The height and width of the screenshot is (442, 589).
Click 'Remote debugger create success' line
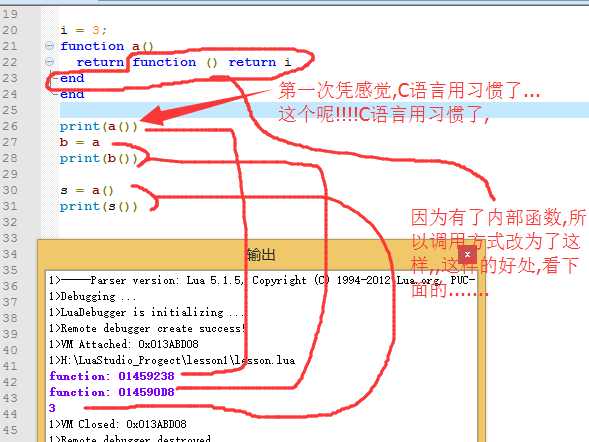click(147, 328)
